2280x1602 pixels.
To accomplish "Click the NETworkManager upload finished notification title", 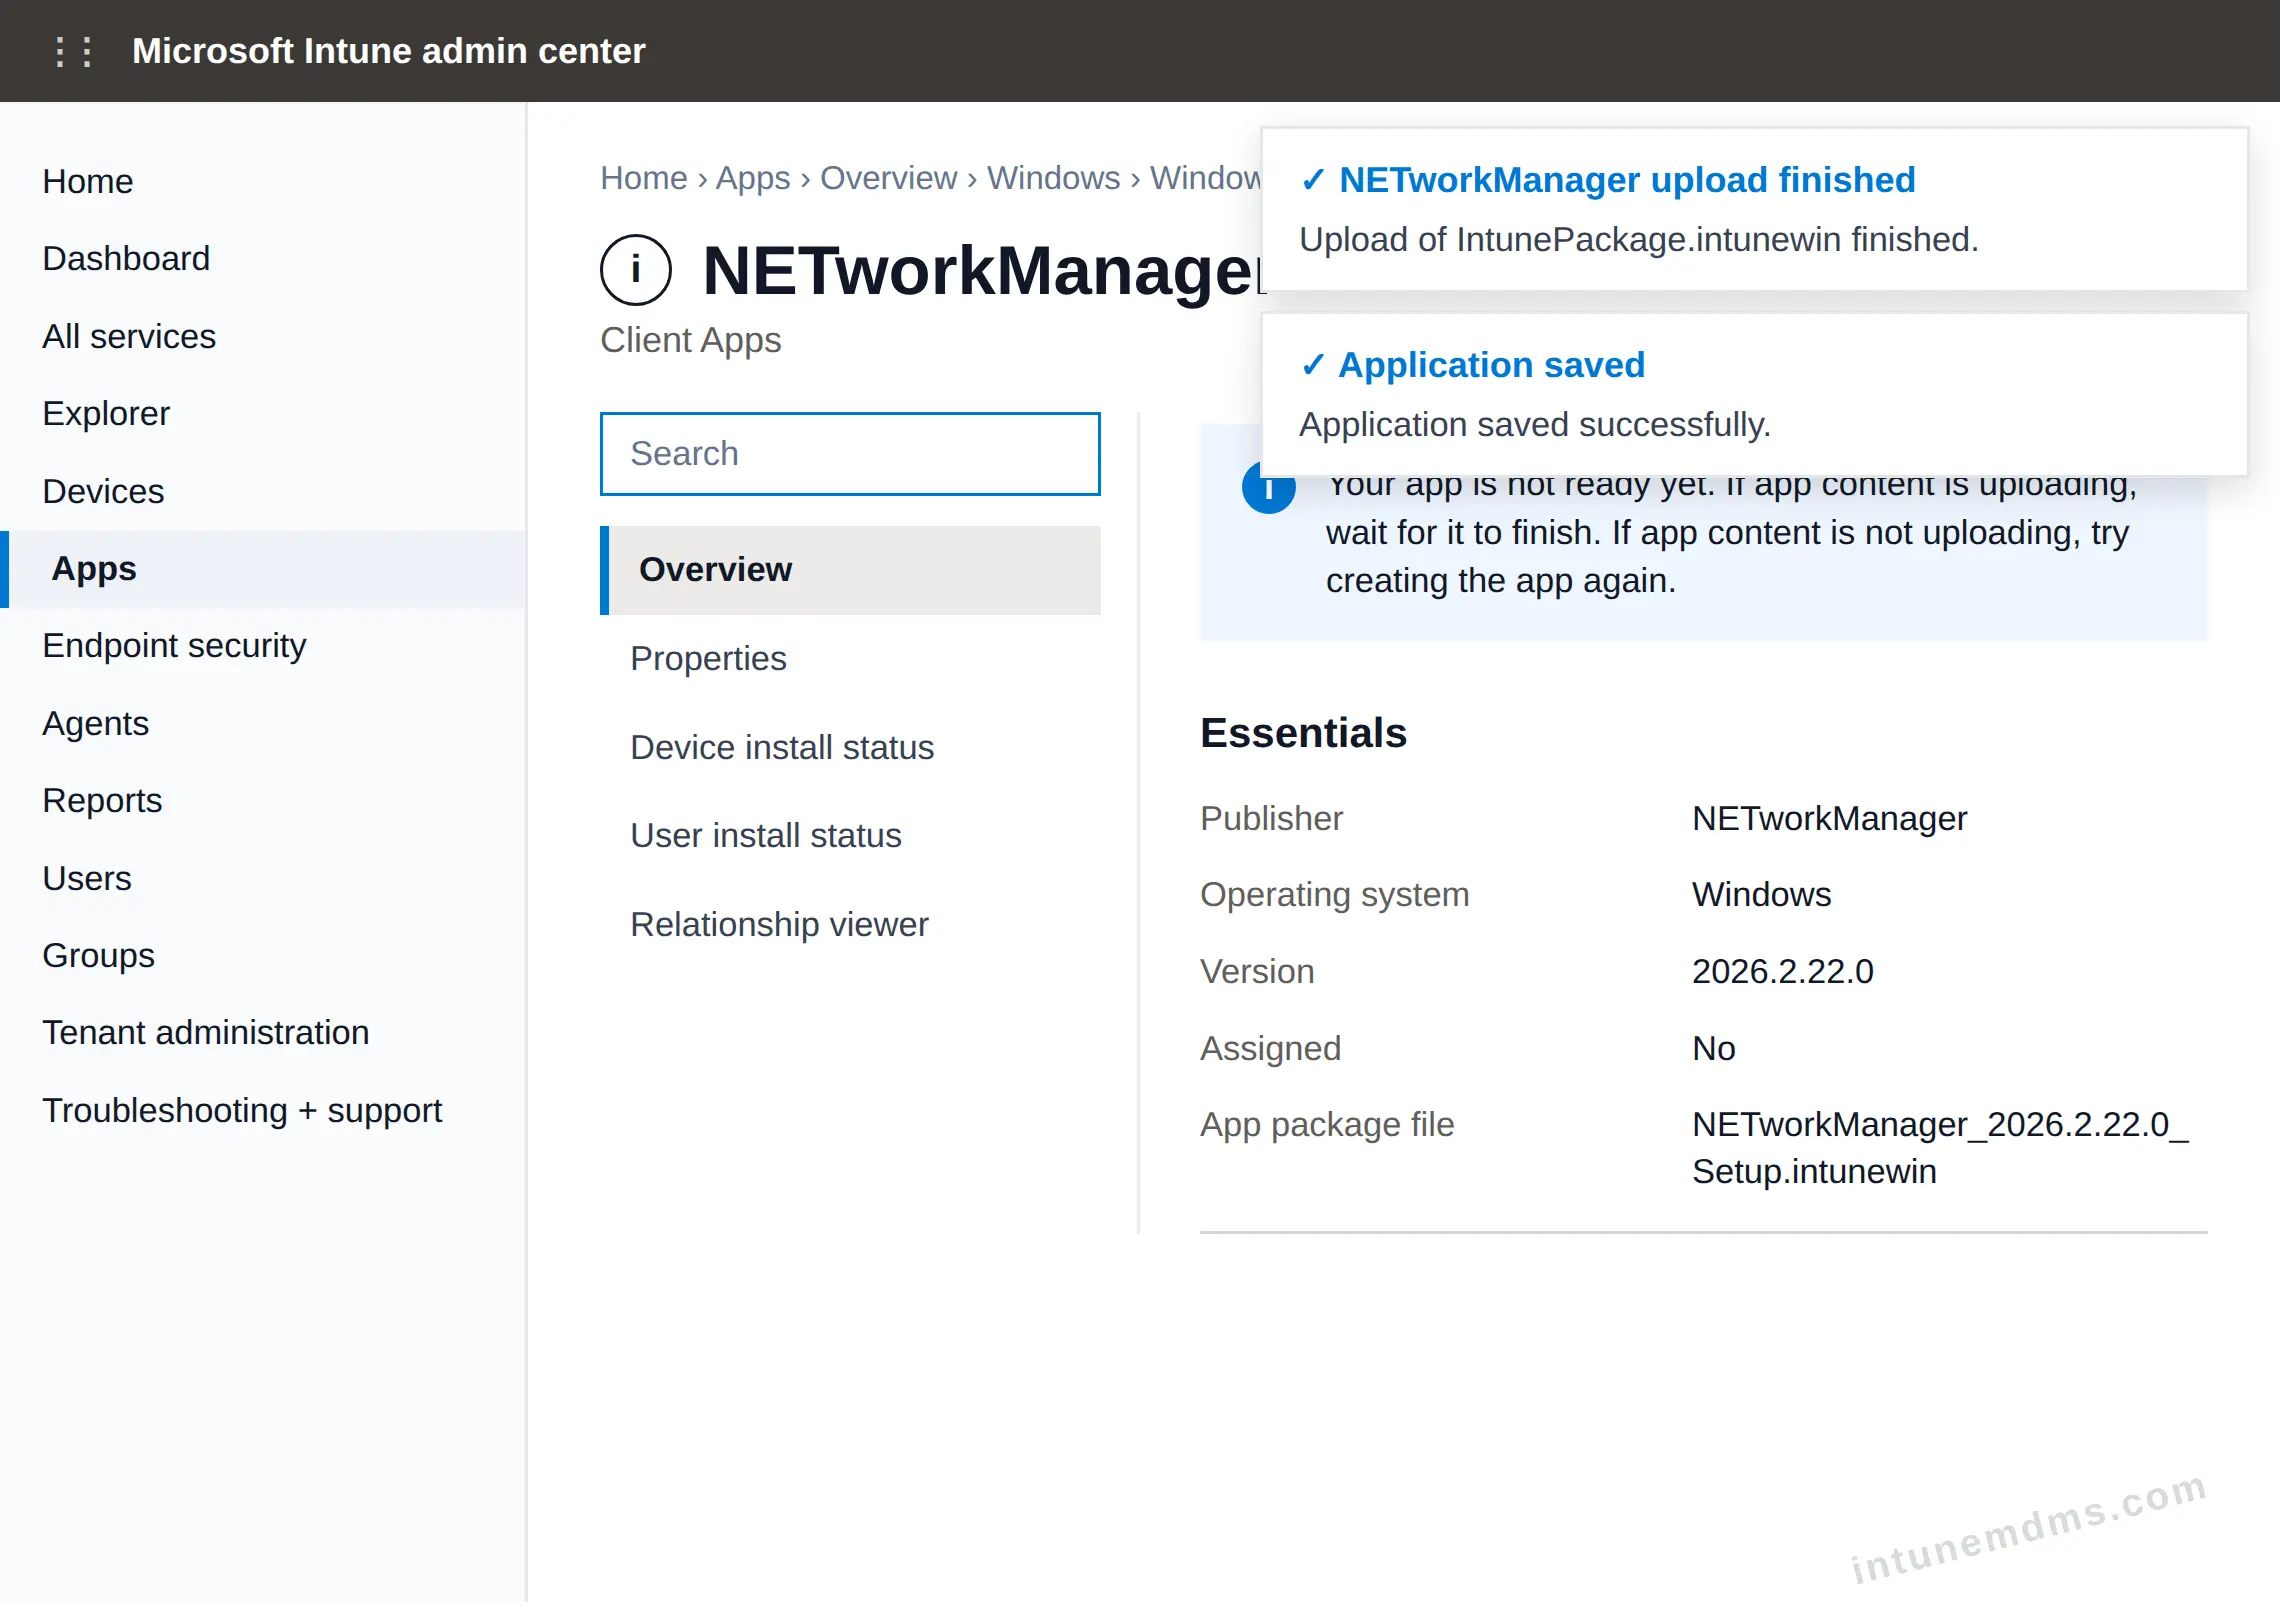I will pyautogui.click(x=1627, y=180).
